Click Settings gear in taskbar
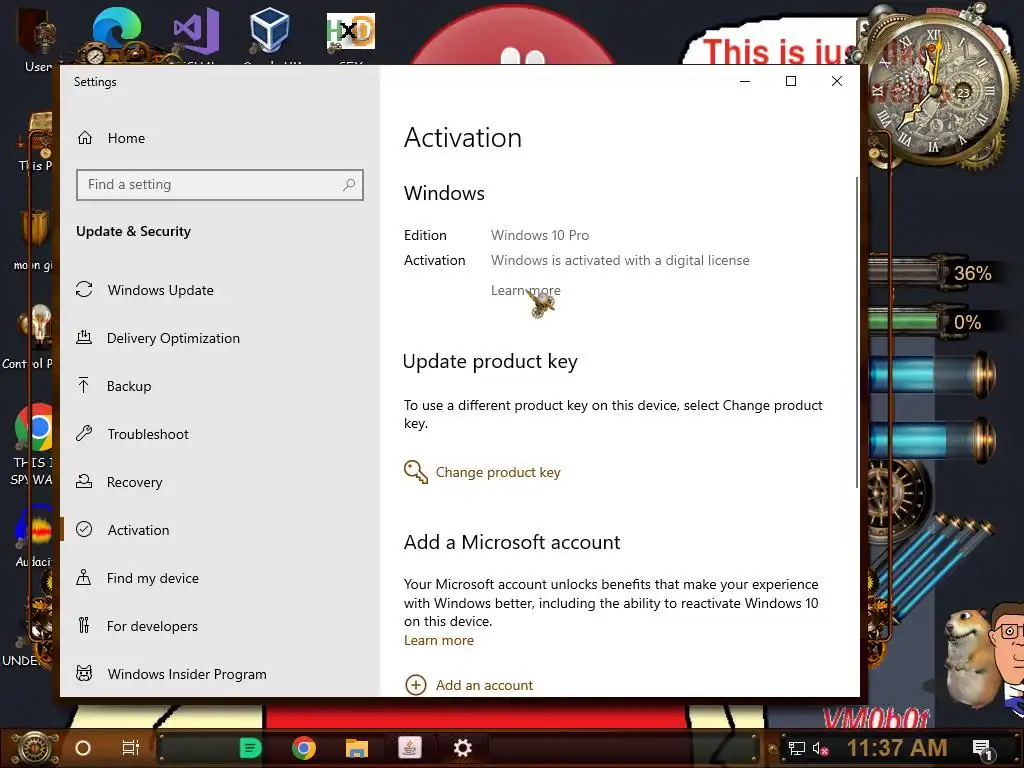This screenshot has width=1024, height=768. tap(462, 748)
